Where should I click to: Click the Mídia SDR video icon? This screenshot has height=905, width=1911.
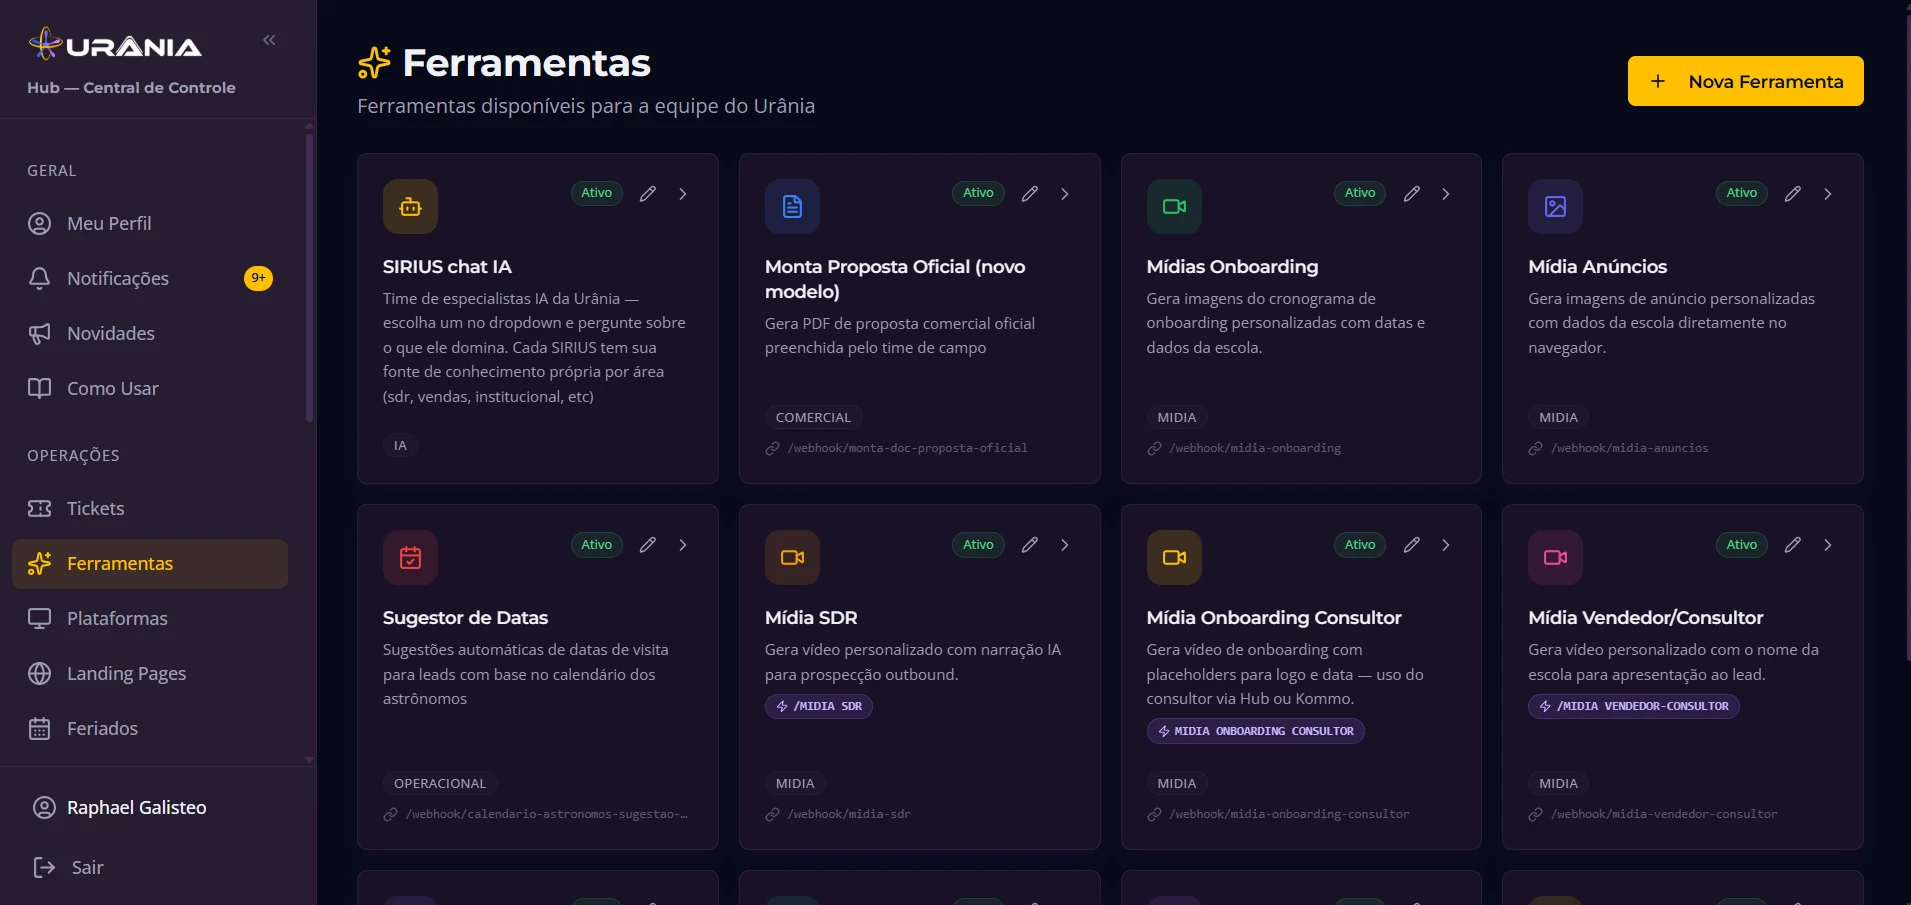(792, 558)
